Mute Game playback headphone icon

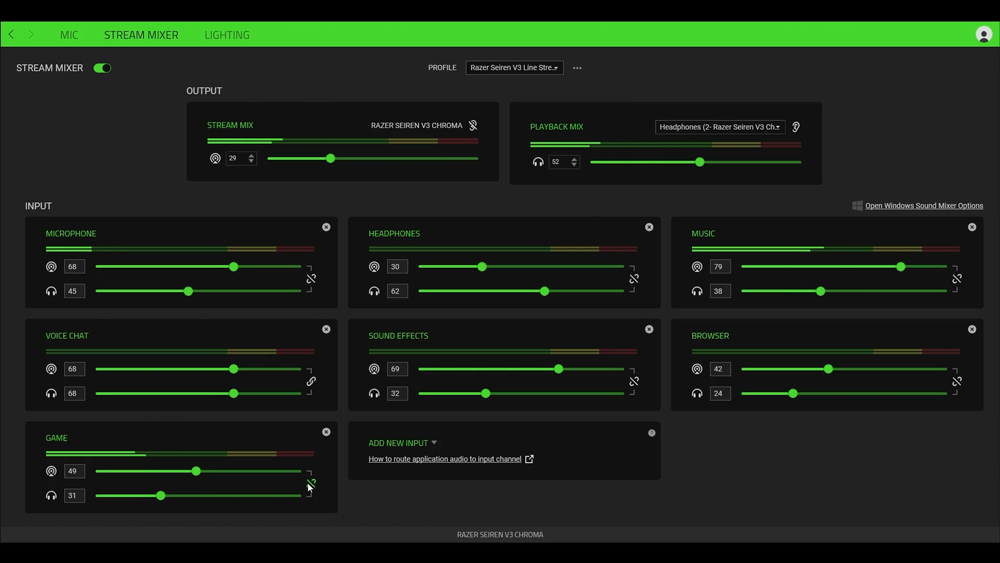pyautogui.click(x=51, y=495)
